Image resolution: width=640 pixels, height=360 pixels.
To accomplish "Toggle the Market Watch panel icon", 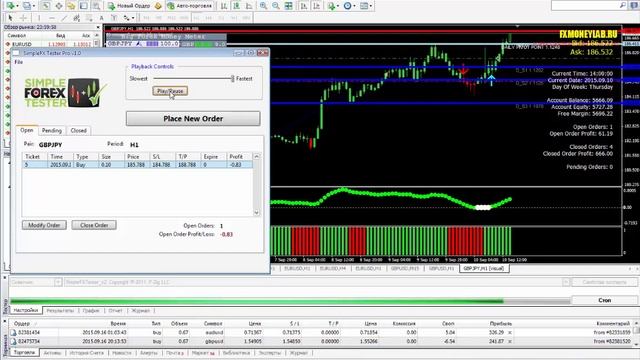I will pyautogui.click(x=46, y=6).
